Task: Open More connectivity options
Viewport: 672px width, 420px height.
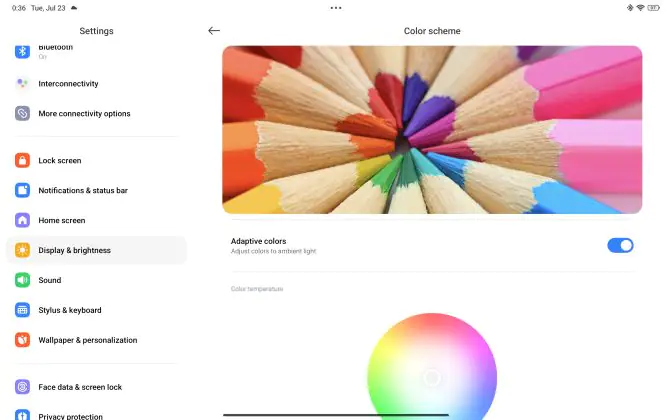Action: pyautogui.click(x=96, y=114)
